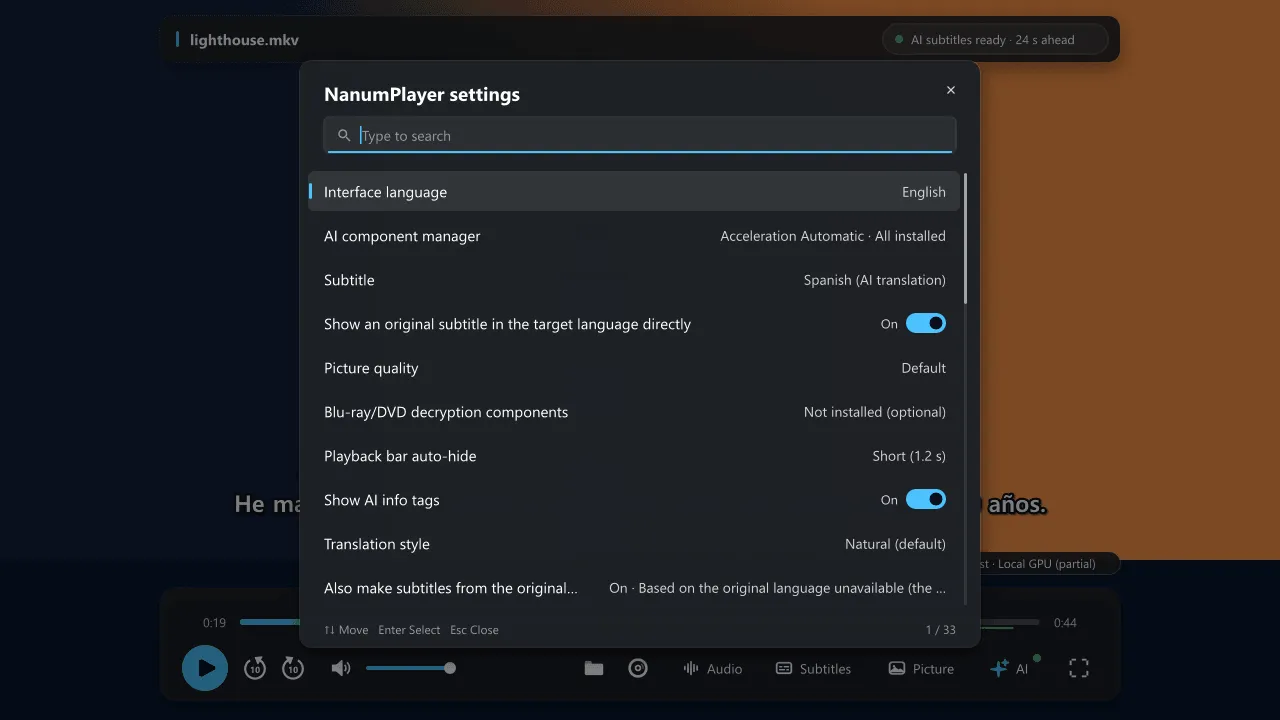Open Also make subtitles from the original row

coord(634,588)
